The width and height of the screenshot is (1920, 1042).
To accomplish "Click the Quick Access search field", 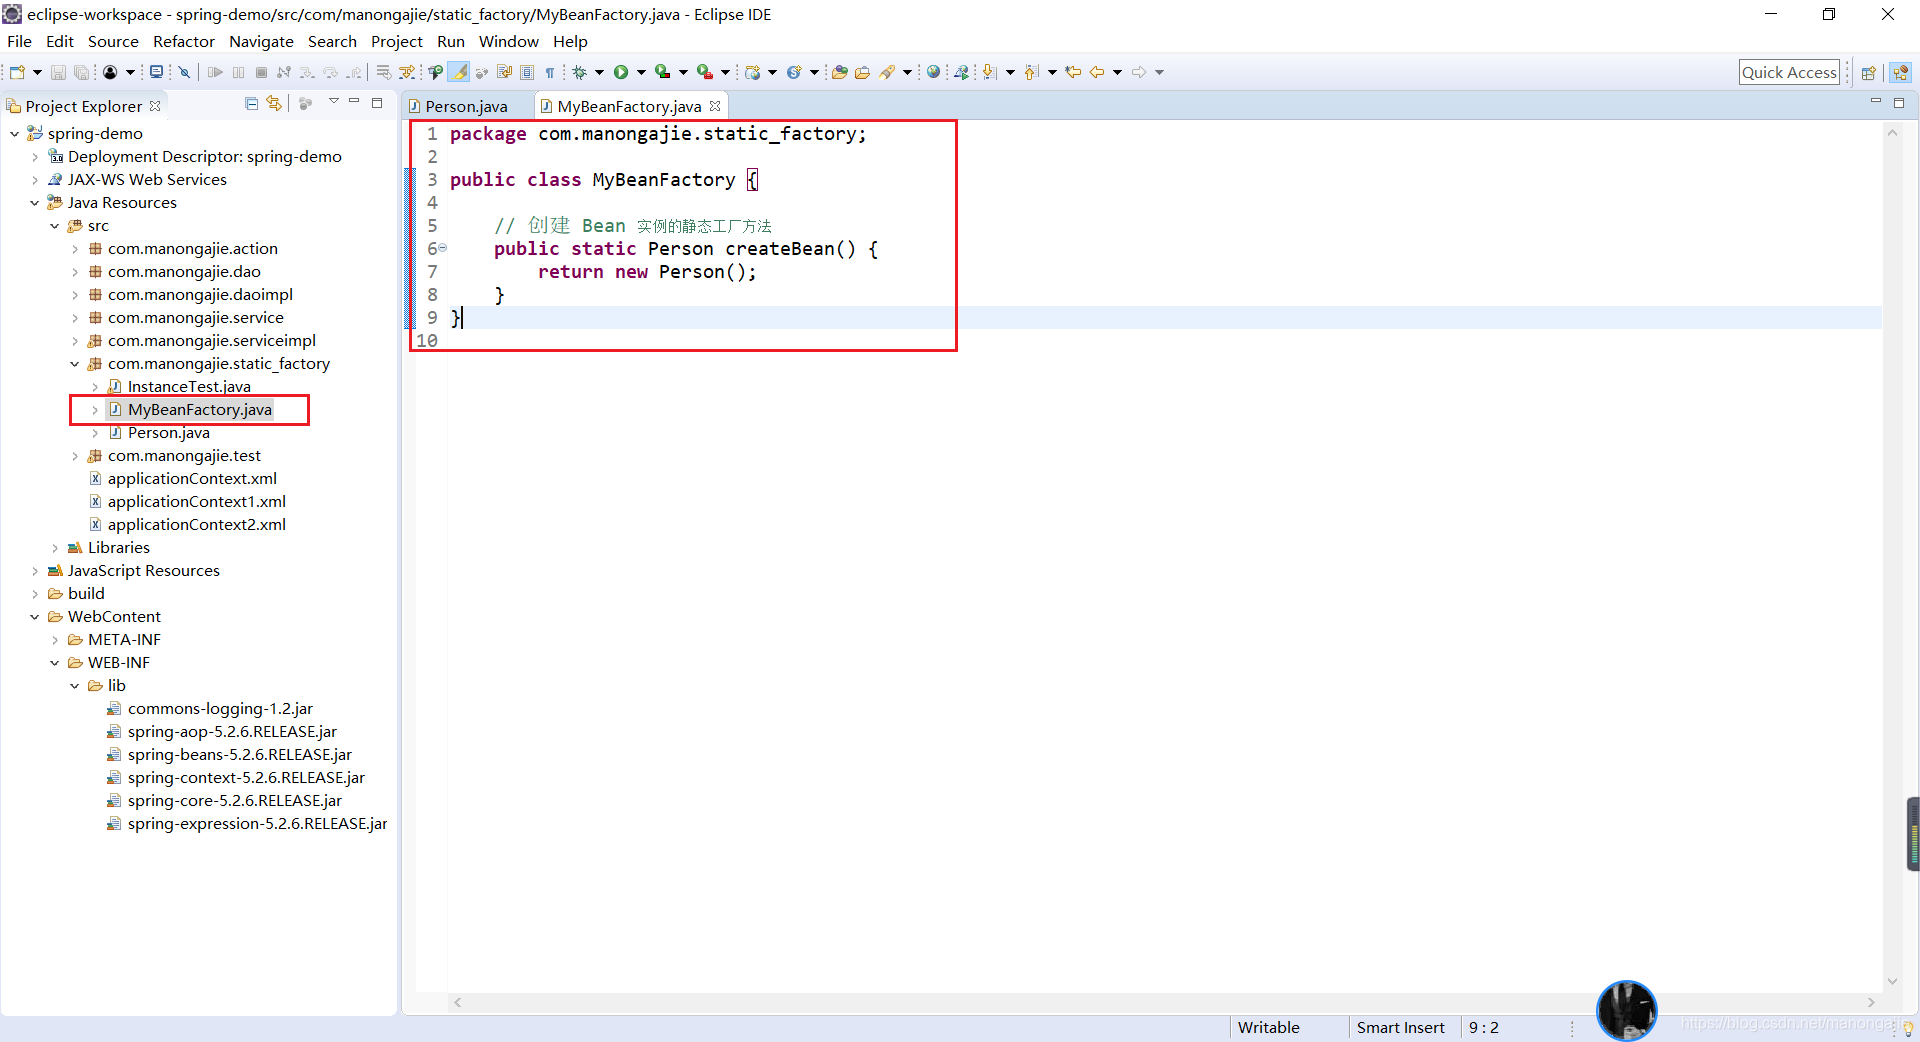I will point(1789,72).
